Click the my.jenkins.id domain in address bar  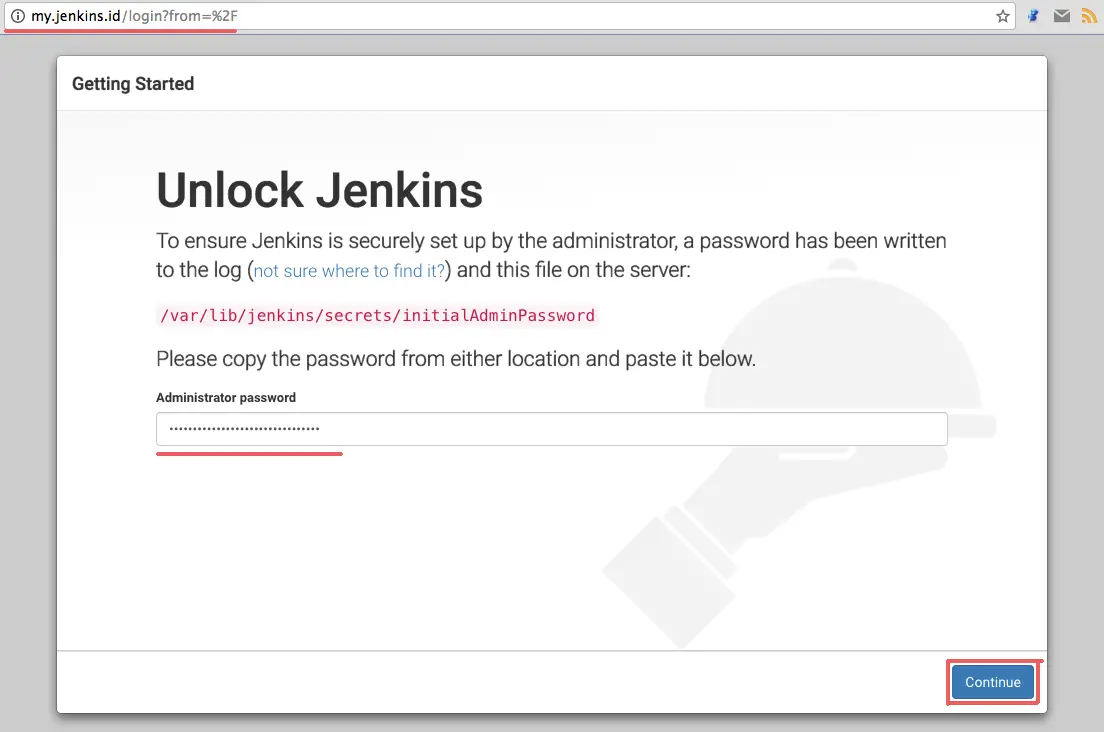[75, 15]
